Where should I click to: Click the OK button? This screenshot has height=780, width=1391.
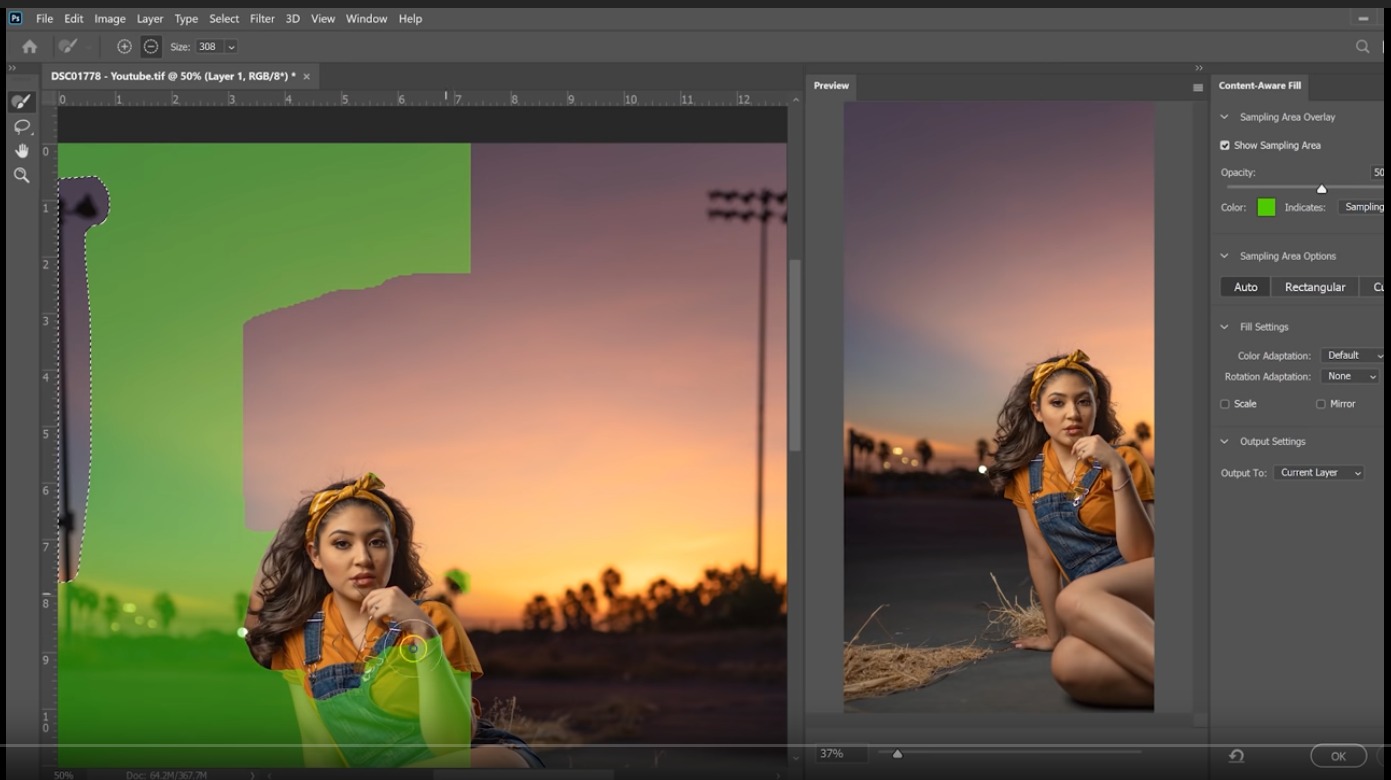[1337, 756]
